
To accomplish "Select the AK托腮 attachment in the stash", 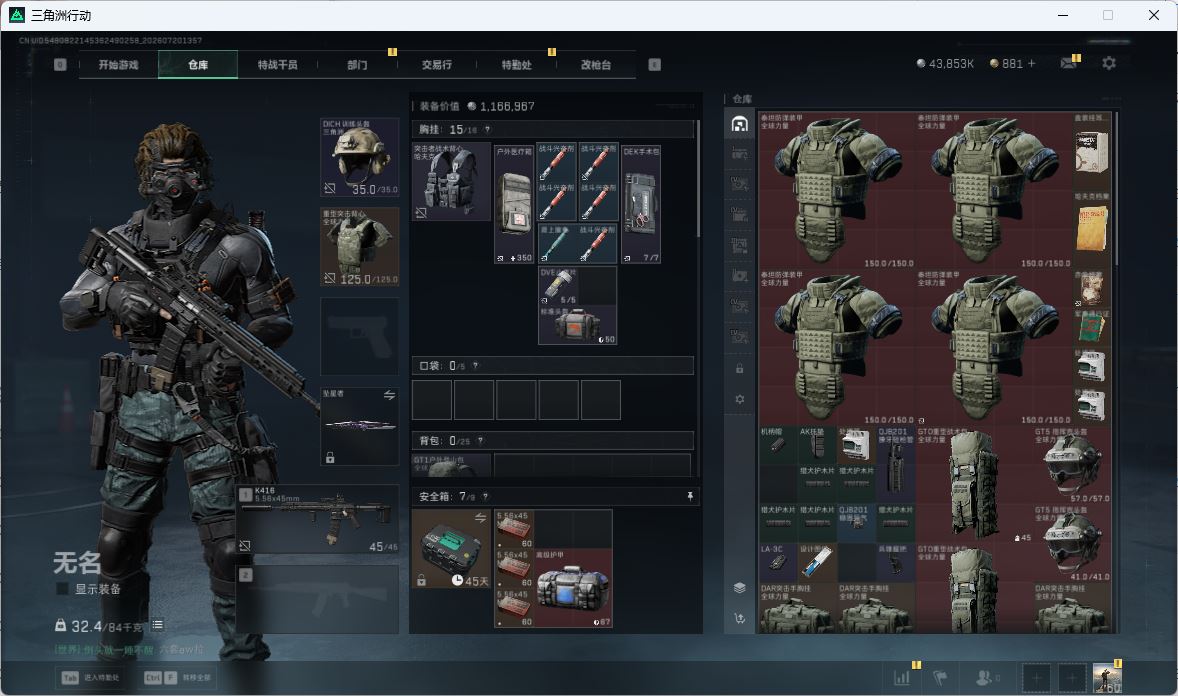I will click(x=817, y=446).
